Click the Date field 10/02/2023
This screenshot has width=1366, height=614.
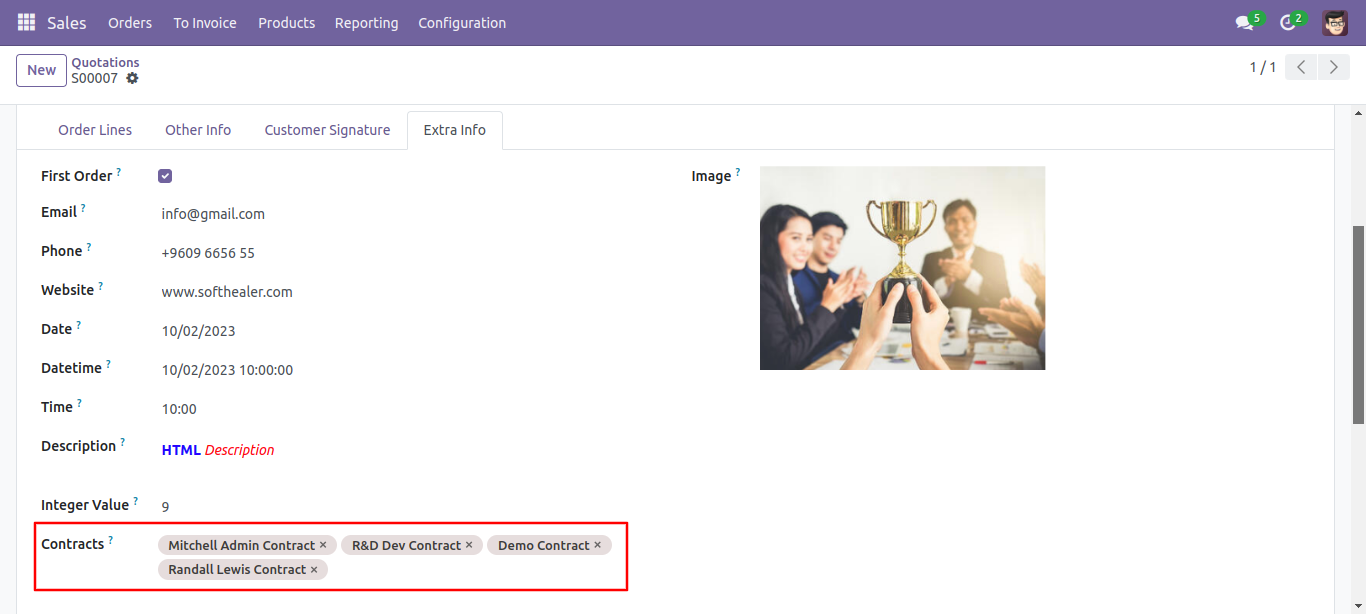click(199, 331)
